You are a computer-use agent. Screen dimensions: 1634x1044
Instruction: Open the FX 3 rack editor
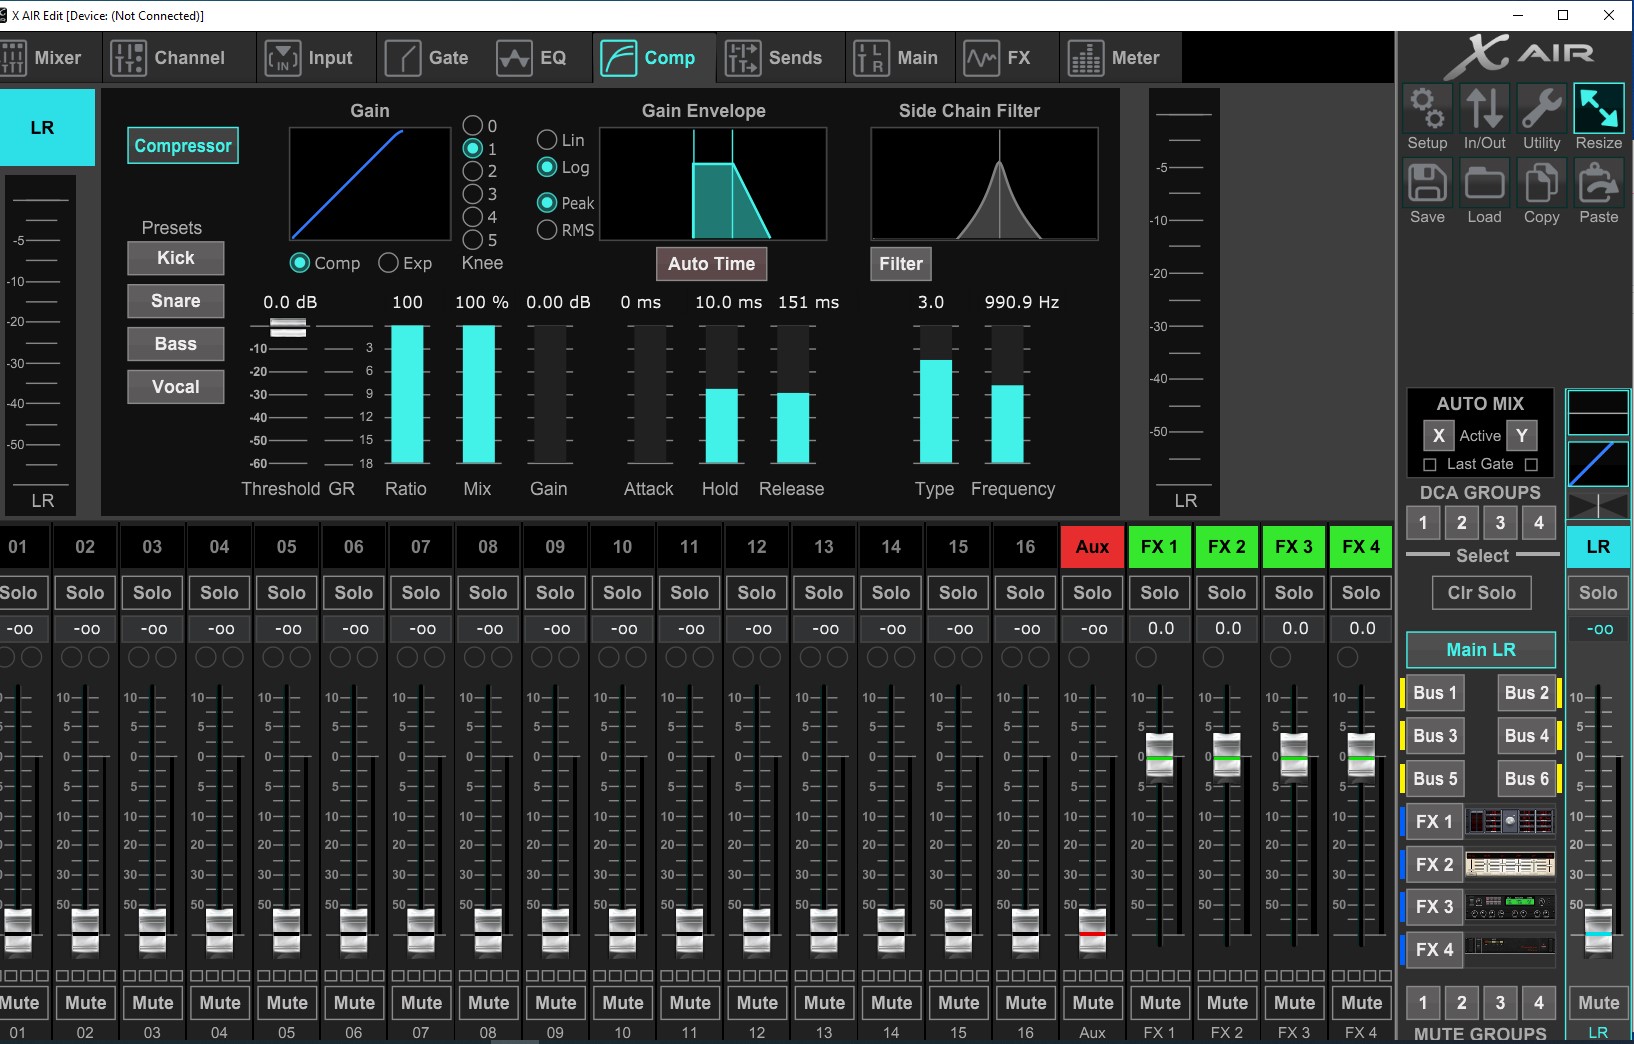click(1510, 907)
